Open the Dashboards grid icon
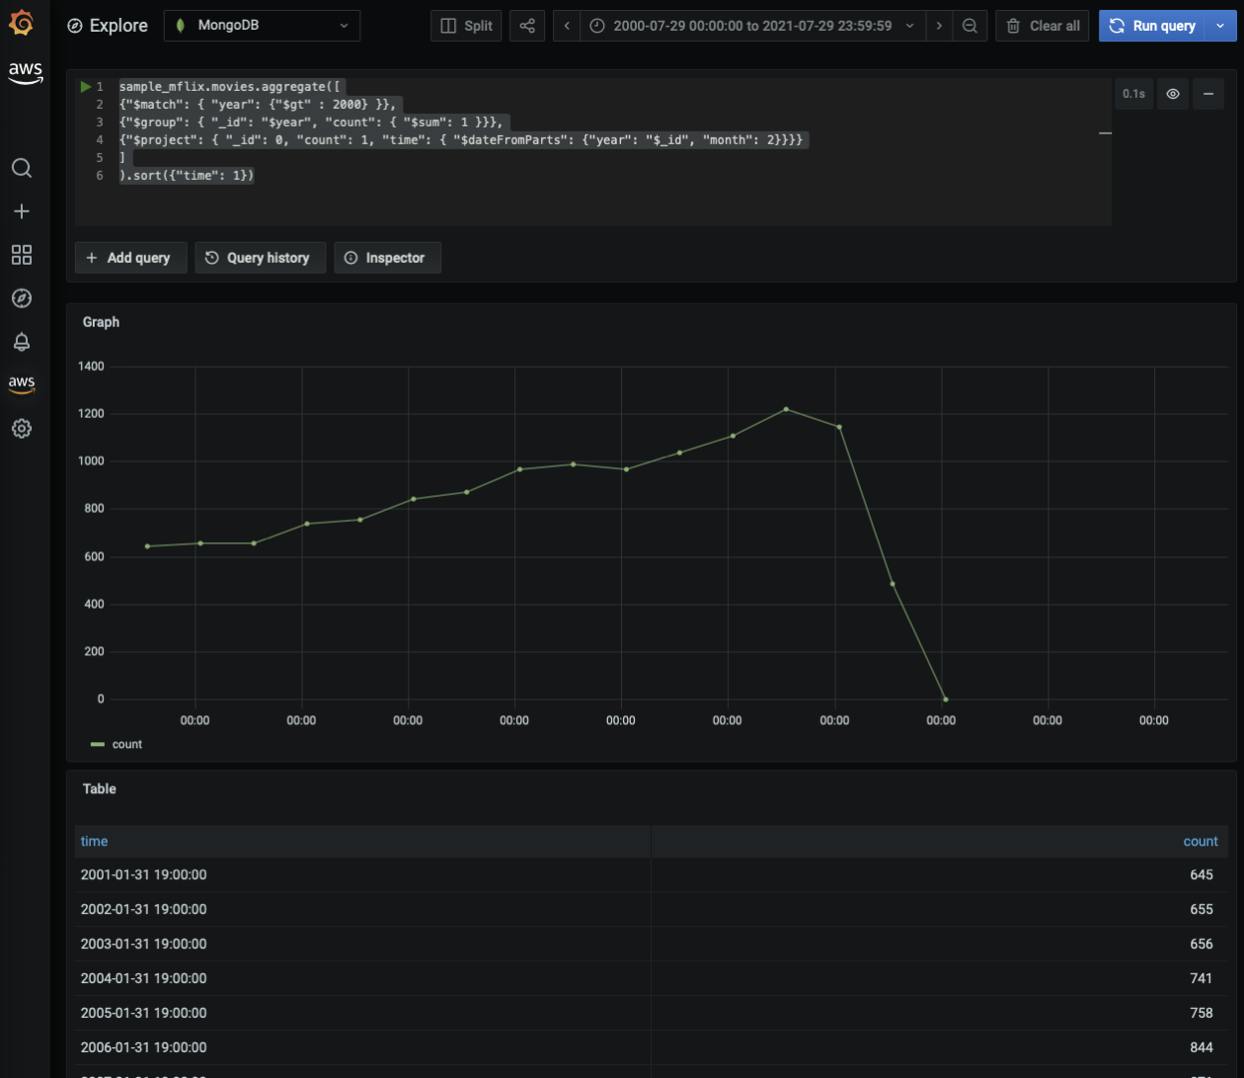This screenshot has height=1078, width=1244. [x=21, y=255]
